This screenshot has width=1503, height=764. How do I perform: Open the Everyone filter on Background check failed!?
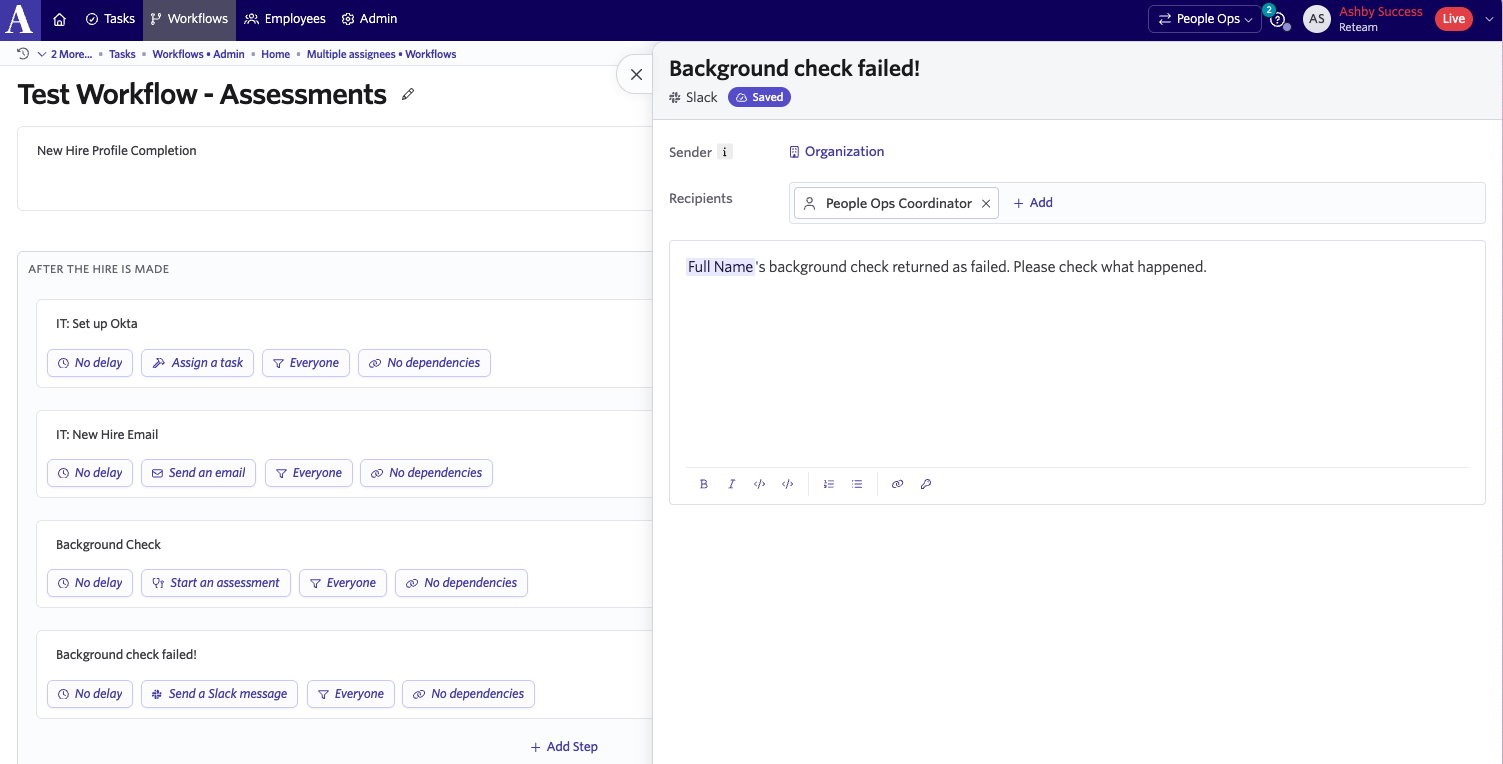351,694
